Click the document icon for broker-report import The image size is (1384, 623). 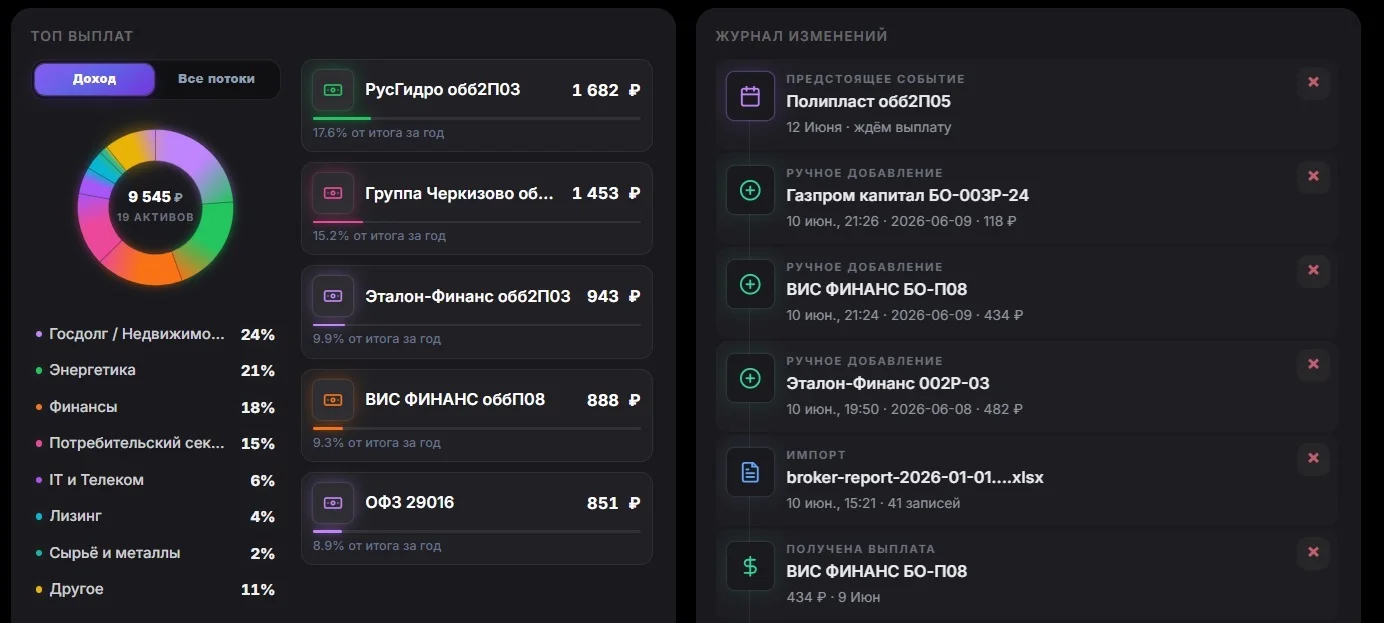[x=750, y=472]
